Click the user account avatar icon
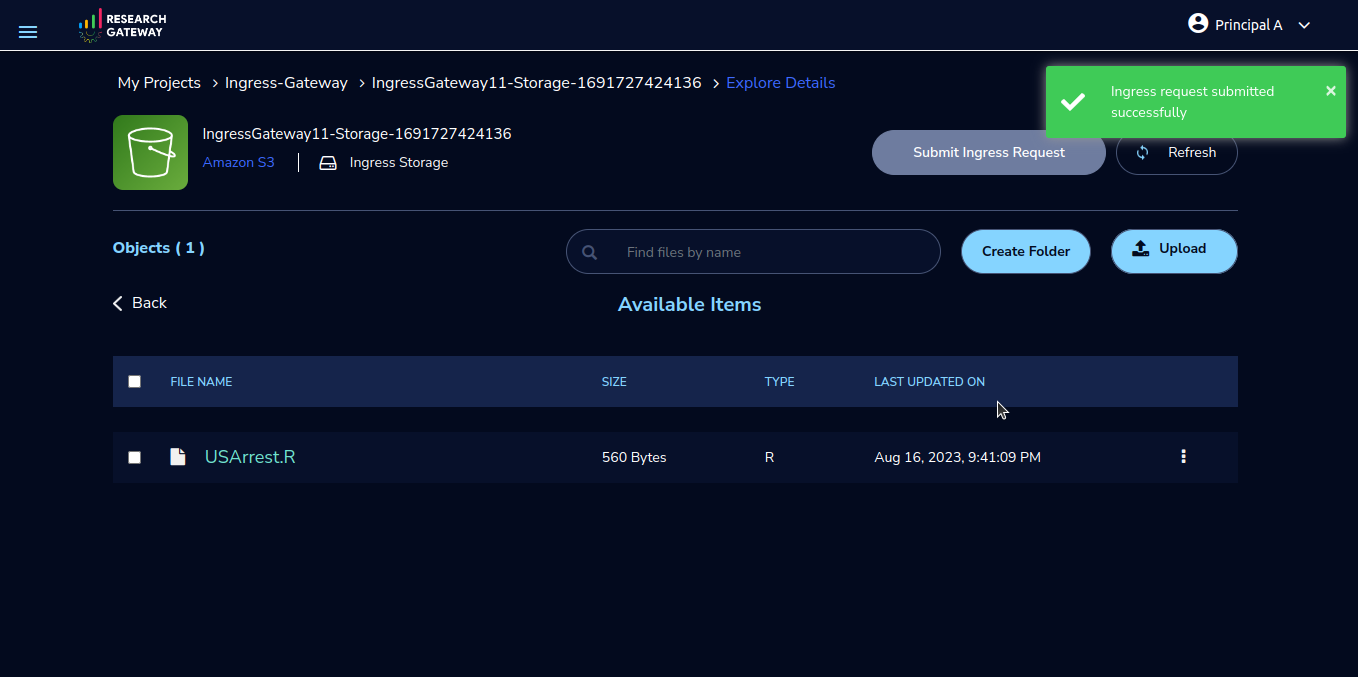This screenshot has width=1358, height=677. (1198, 23)
